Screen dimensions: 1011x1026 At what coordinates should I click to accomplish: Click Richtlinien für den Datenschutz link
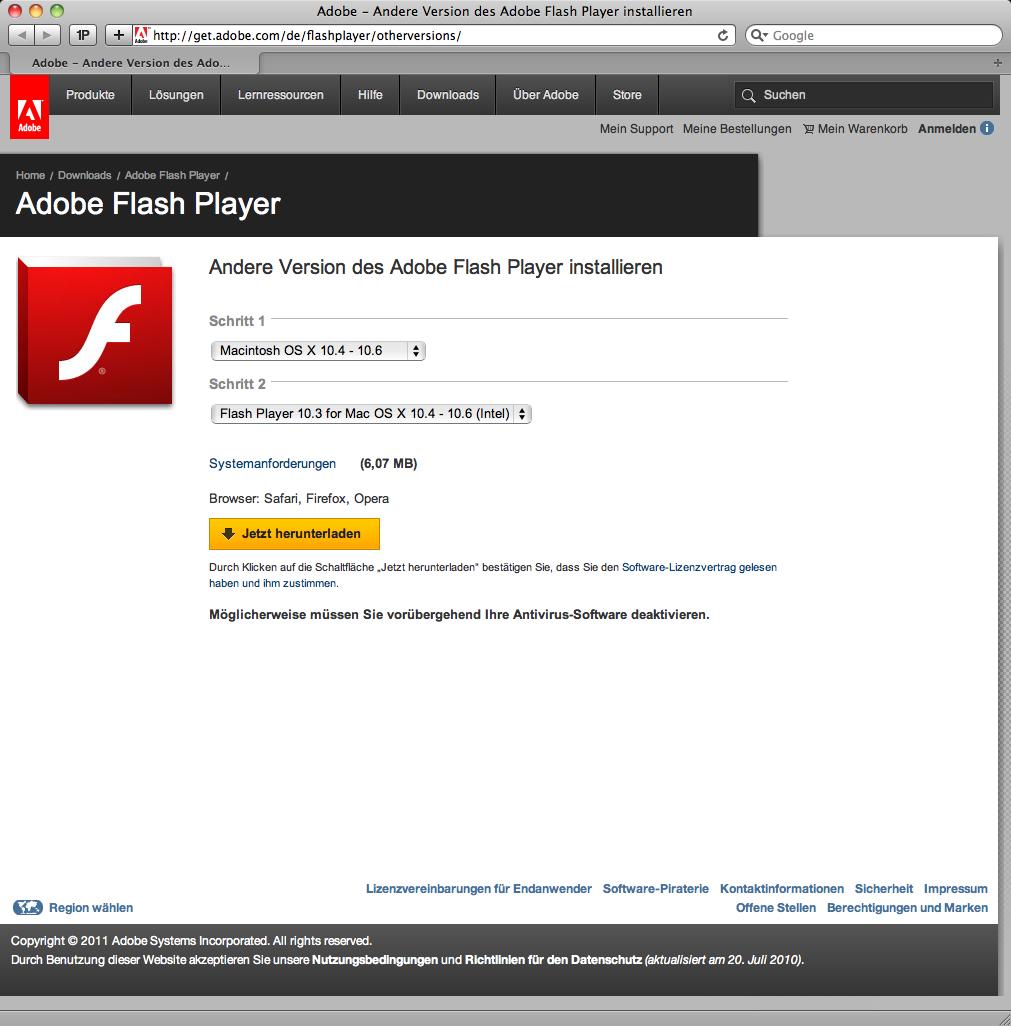(553, 960)
